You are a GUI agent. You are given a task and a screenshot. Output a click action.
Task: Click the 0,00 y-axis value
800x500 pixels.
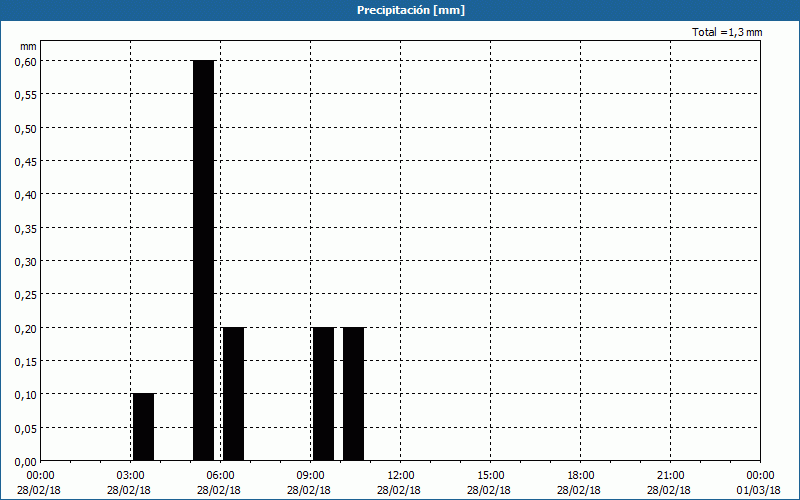tap(26, 462)
